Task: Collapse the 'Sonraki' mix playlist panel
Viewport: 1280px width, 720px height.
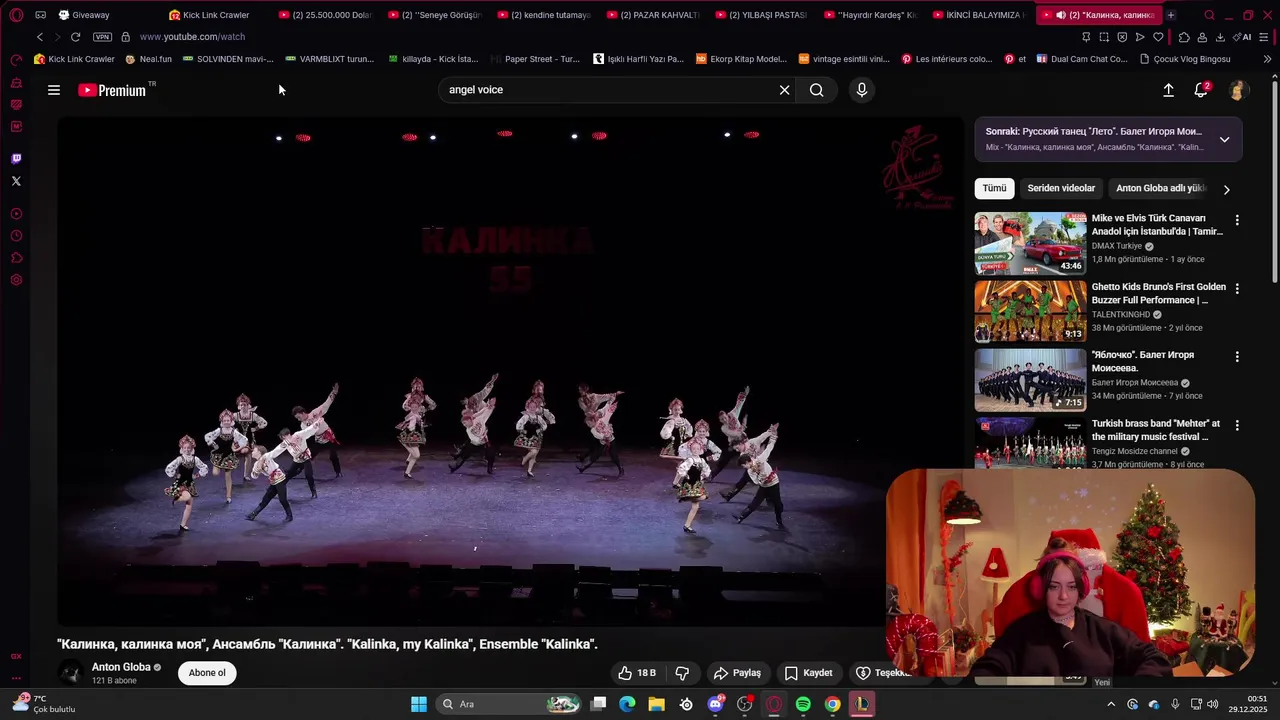Action: click(x=1224, y=139)
